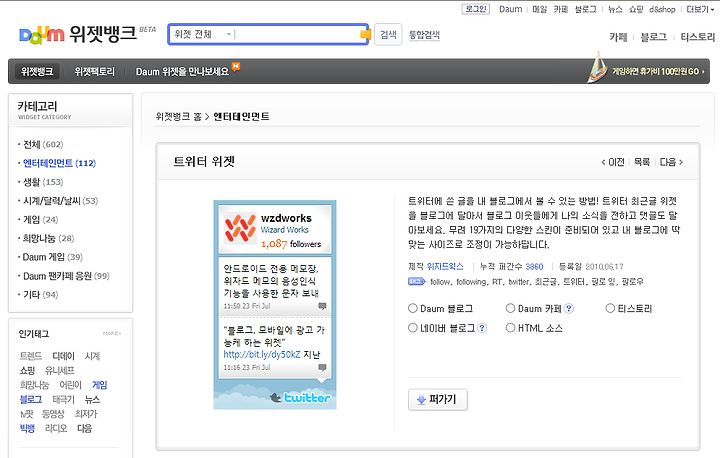This screenshot has width=720, height=458.
Task: Select 시계/달력/날씨 (53) category
Action: pos(60,201)
